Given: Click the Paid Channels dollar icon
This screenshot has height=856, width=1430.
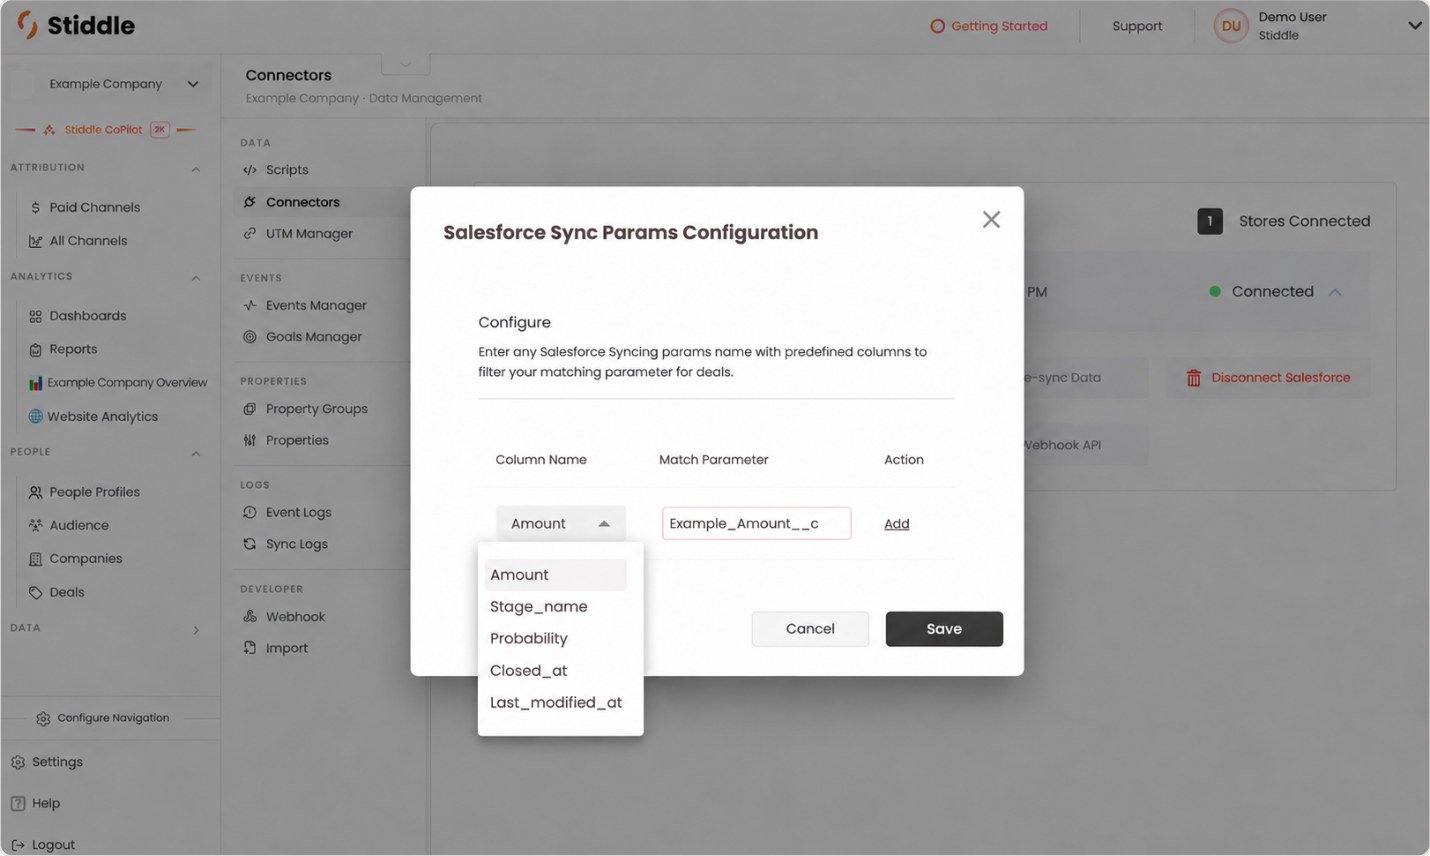Looking at the screenshot, I should click(36, 208).
